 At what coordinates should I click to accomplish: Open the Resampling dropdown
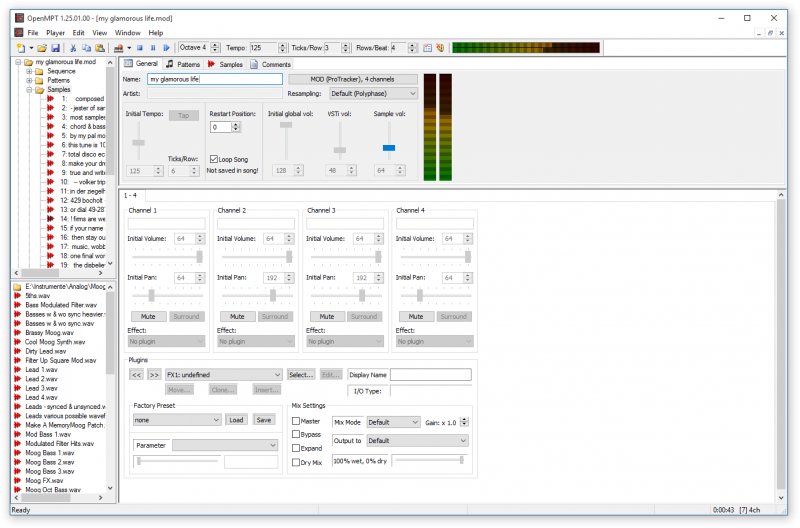[373, 93]
